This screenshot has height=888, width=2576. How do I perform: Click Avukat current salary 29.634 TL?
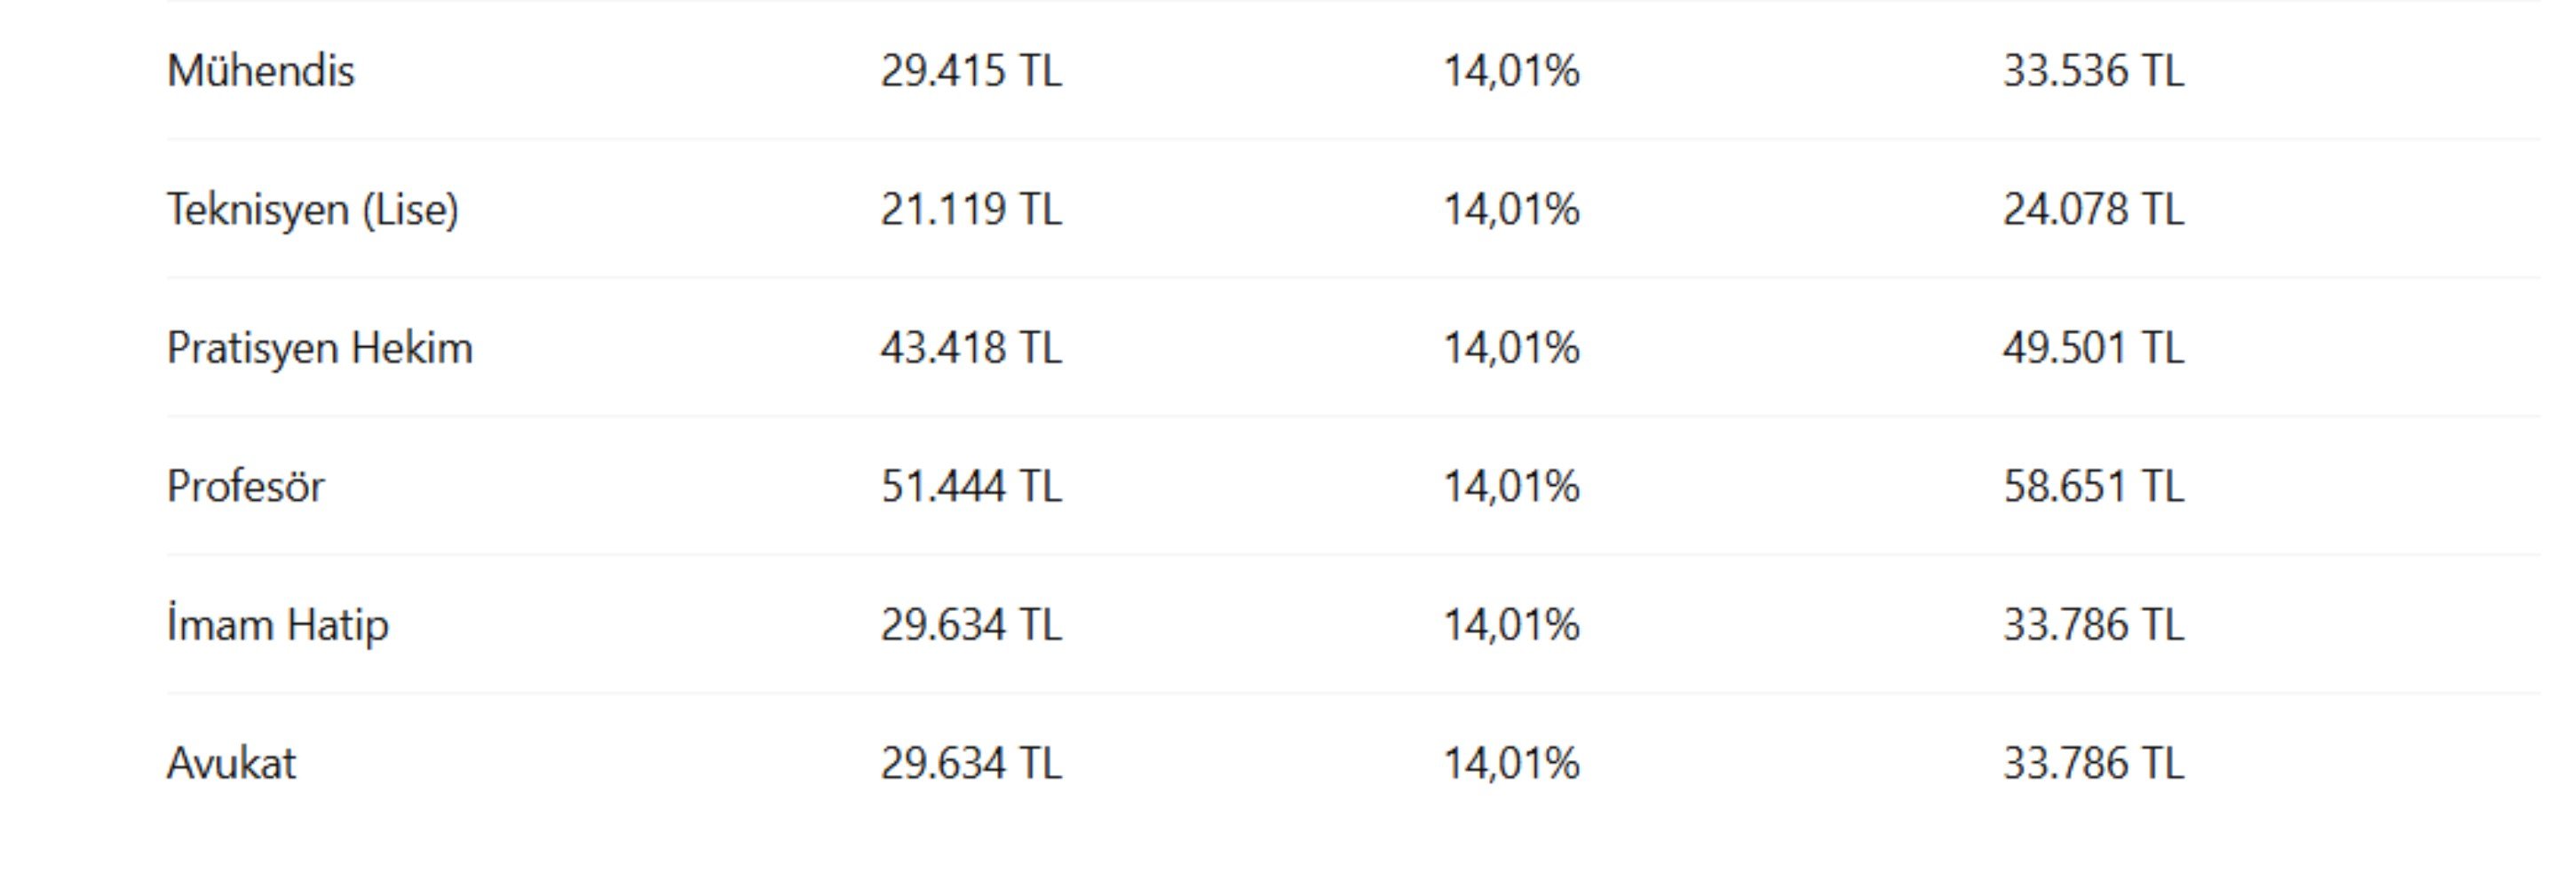[x=971, y=763]
